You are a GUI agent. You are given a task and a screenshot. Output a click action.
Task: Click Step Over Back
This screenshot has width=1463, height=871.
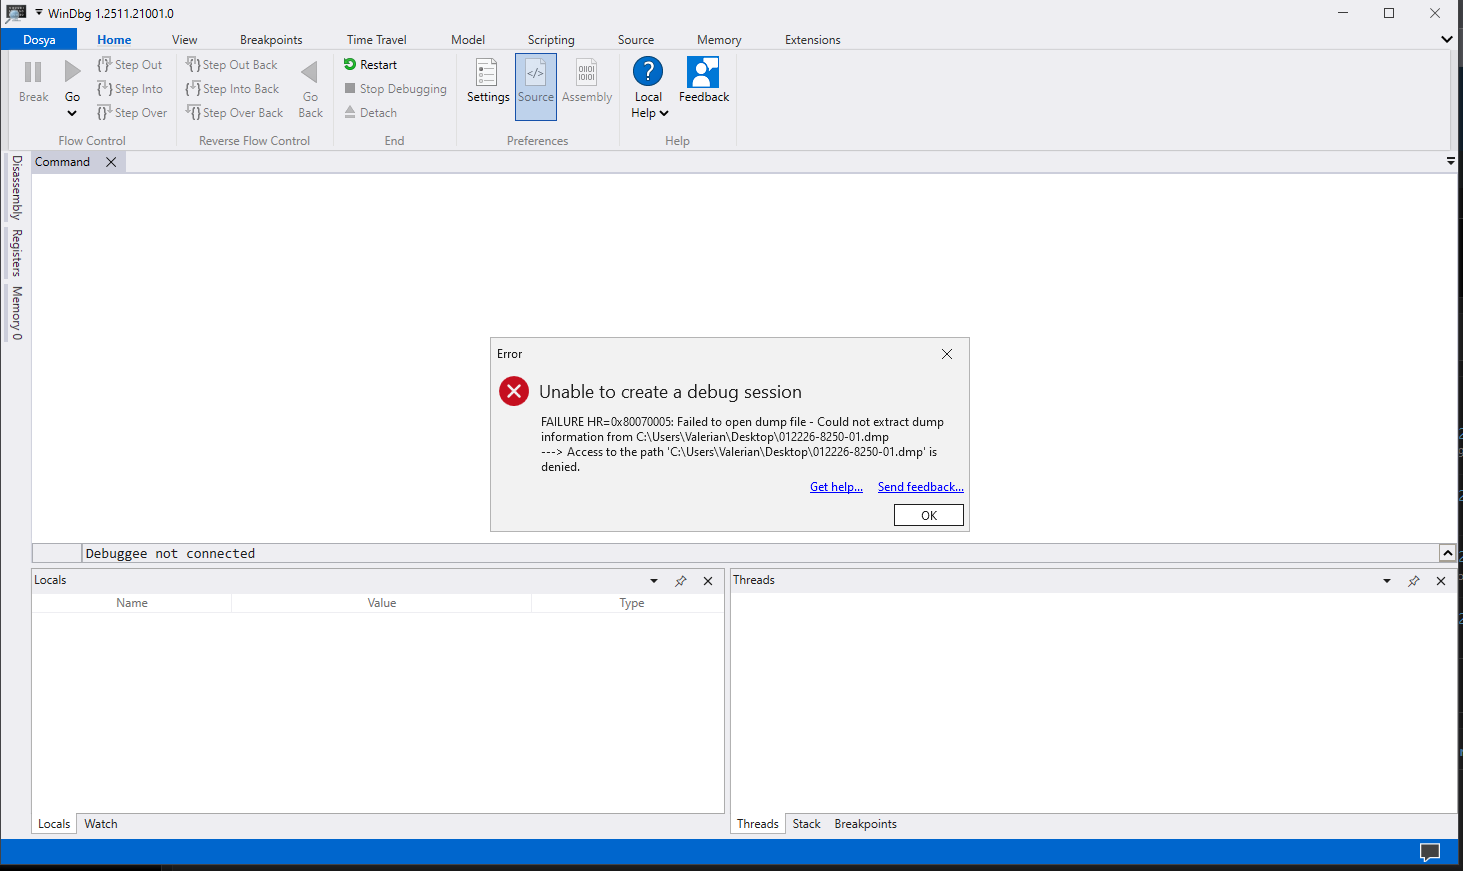click(234, 113)
